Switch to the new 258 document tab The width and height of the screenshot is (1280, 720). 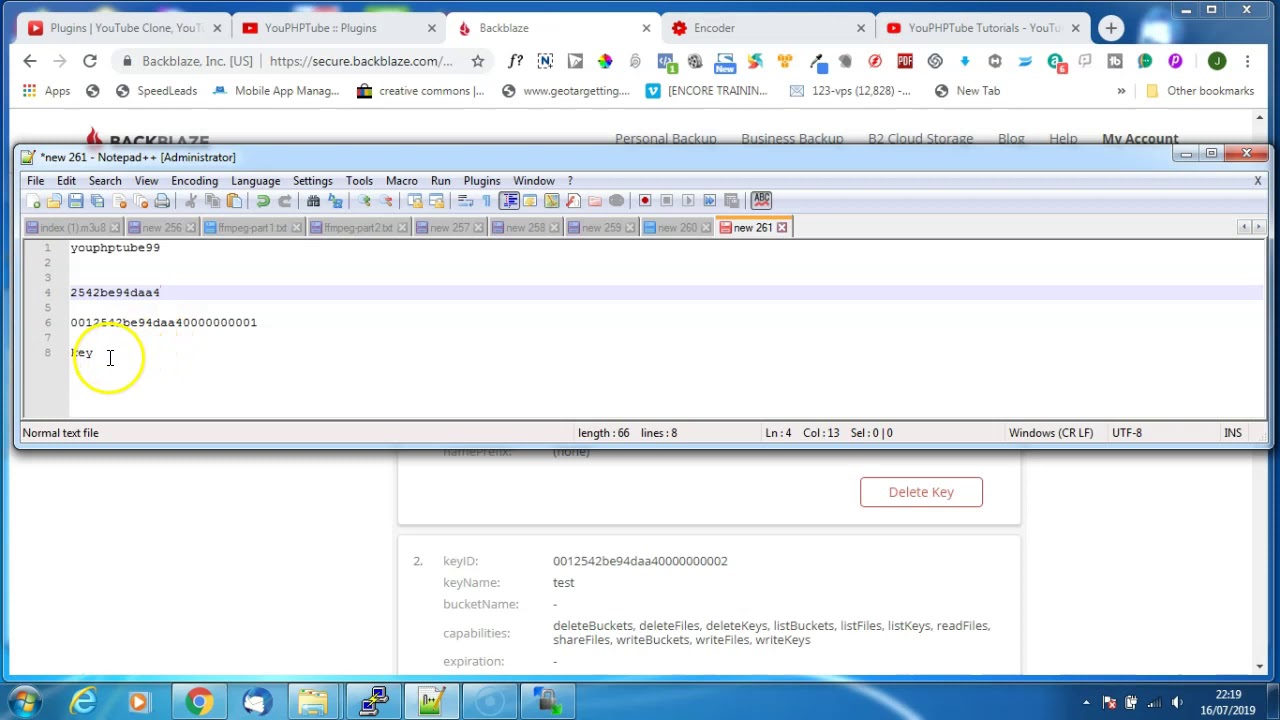[x=525, y=228]
